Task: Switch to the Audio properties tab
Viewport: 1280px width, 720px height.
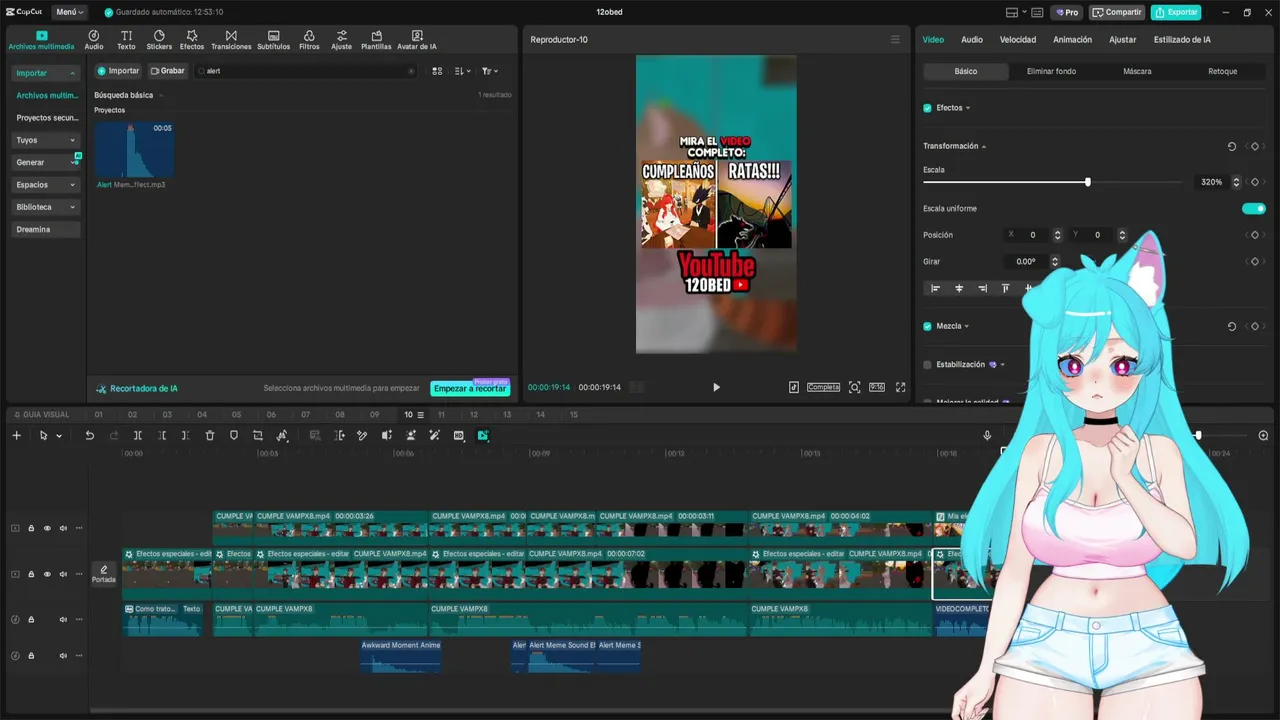Action: tap(972, 40)
